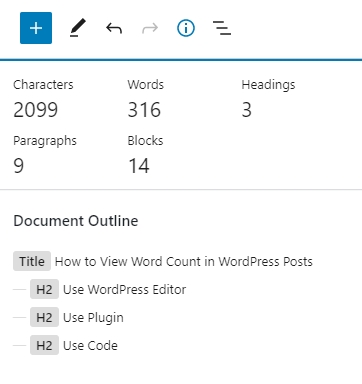
Task: Undo the last change
Action: coord(114,28)
